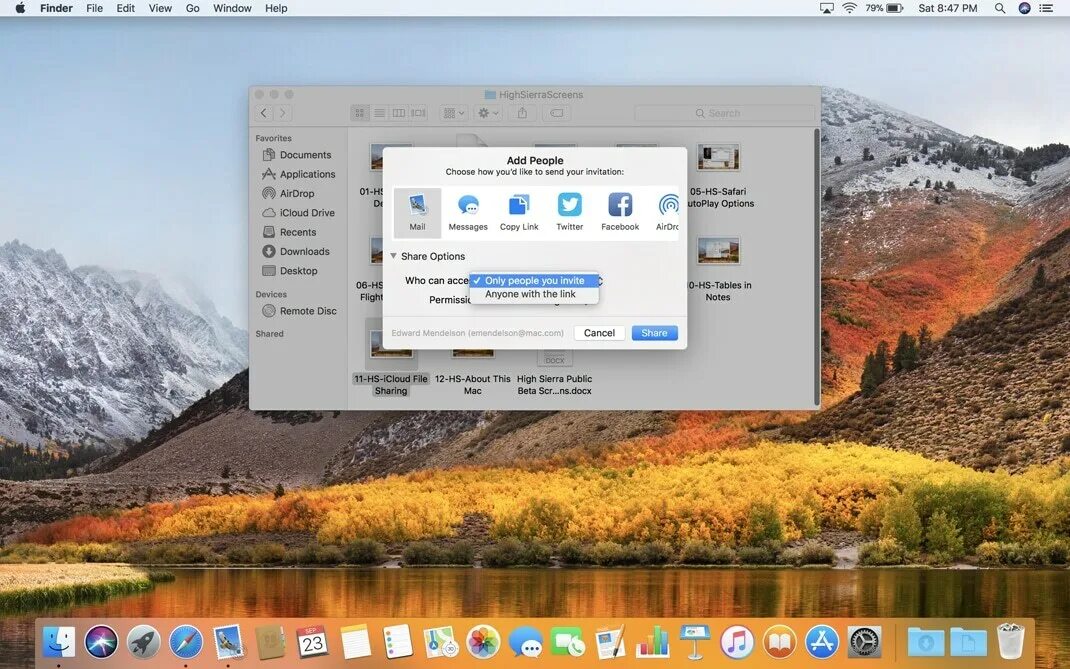Cancel the Add People dialog
The image size is (1070, 669).
pyautogui.click(x=599, y=332)
